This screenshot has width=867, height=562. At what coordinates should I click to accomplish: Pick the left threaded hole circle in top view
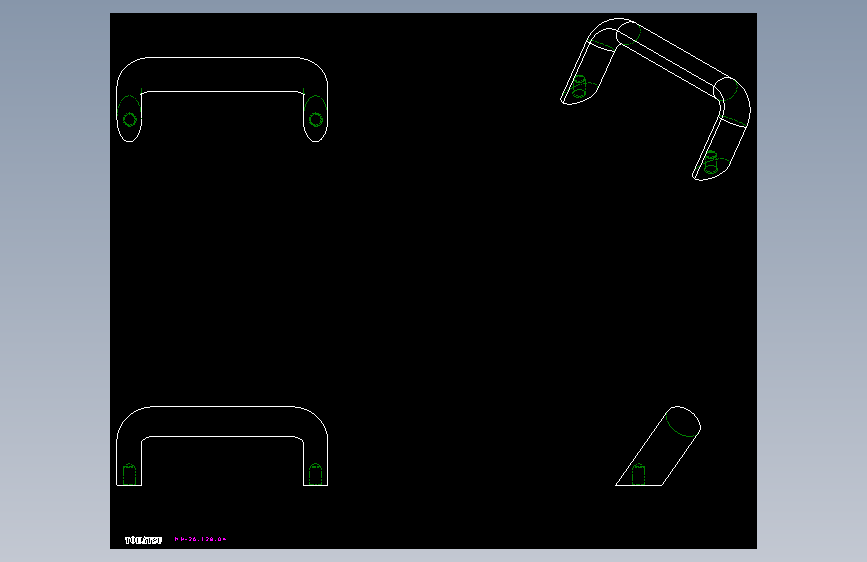[130, 119]
